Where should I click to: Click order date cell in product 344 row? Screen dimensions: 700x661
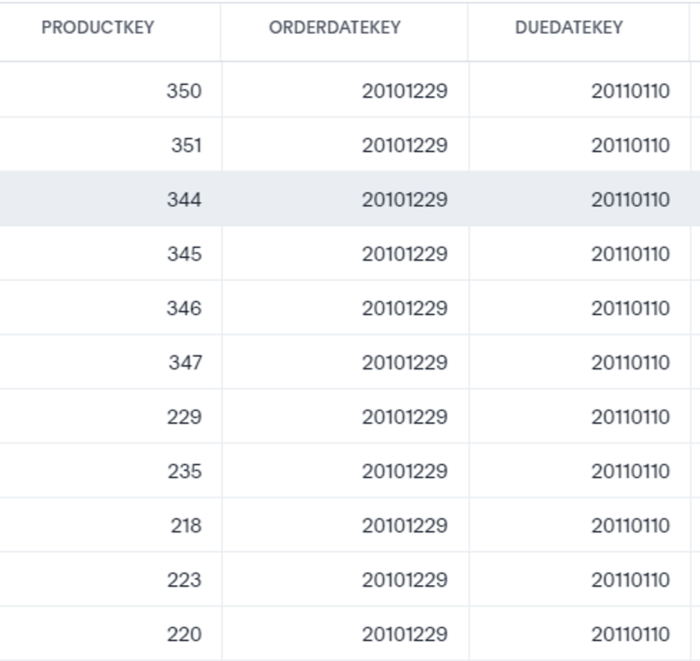pos(404,200)
